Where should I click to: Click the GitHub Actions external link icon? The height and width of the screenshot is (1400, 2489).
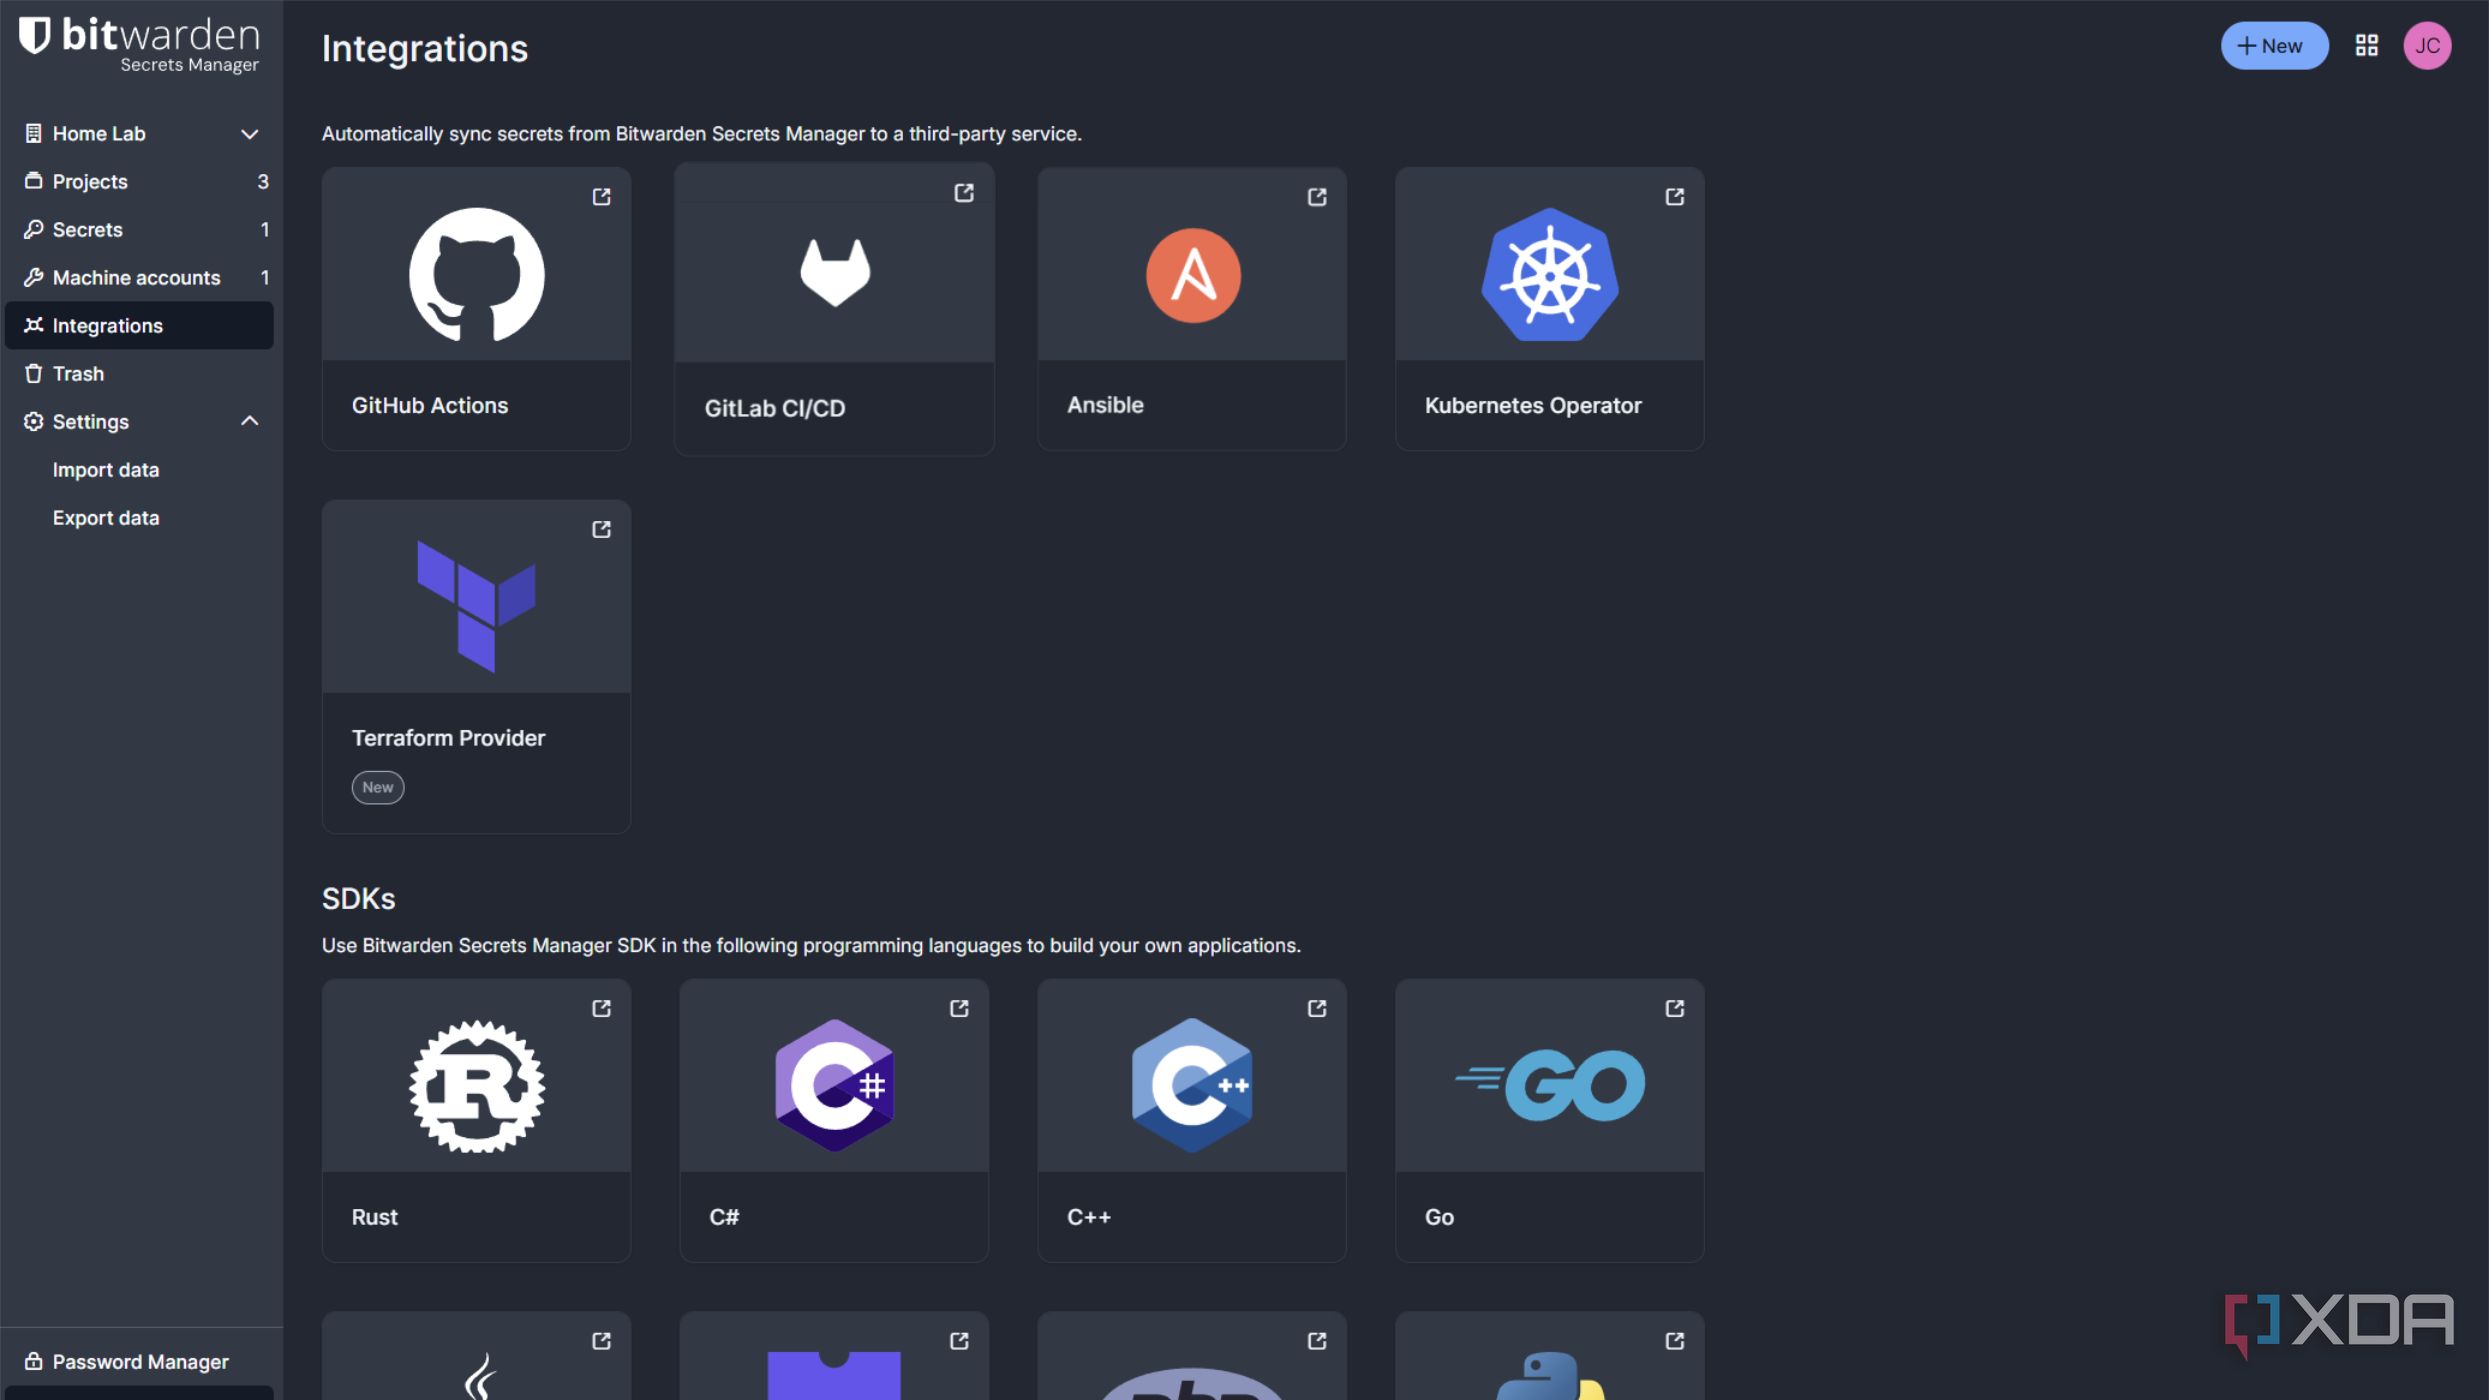pyautogui.click(x=601, y=197)
